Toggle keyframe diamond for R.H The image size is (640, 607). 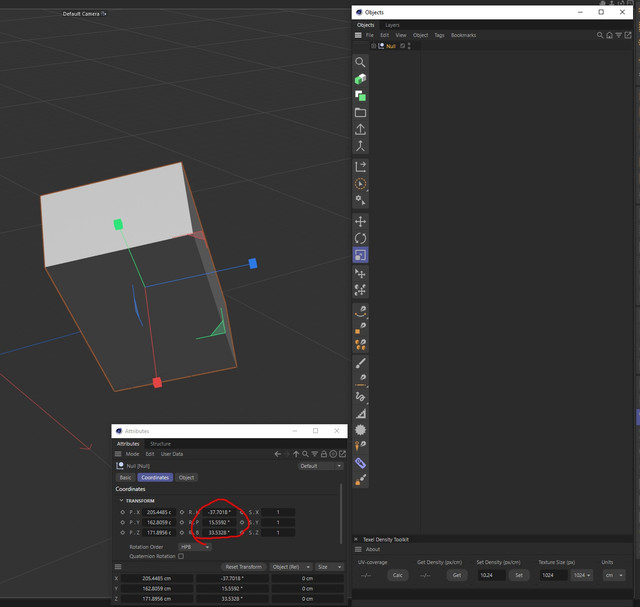[x=182, y=512]
